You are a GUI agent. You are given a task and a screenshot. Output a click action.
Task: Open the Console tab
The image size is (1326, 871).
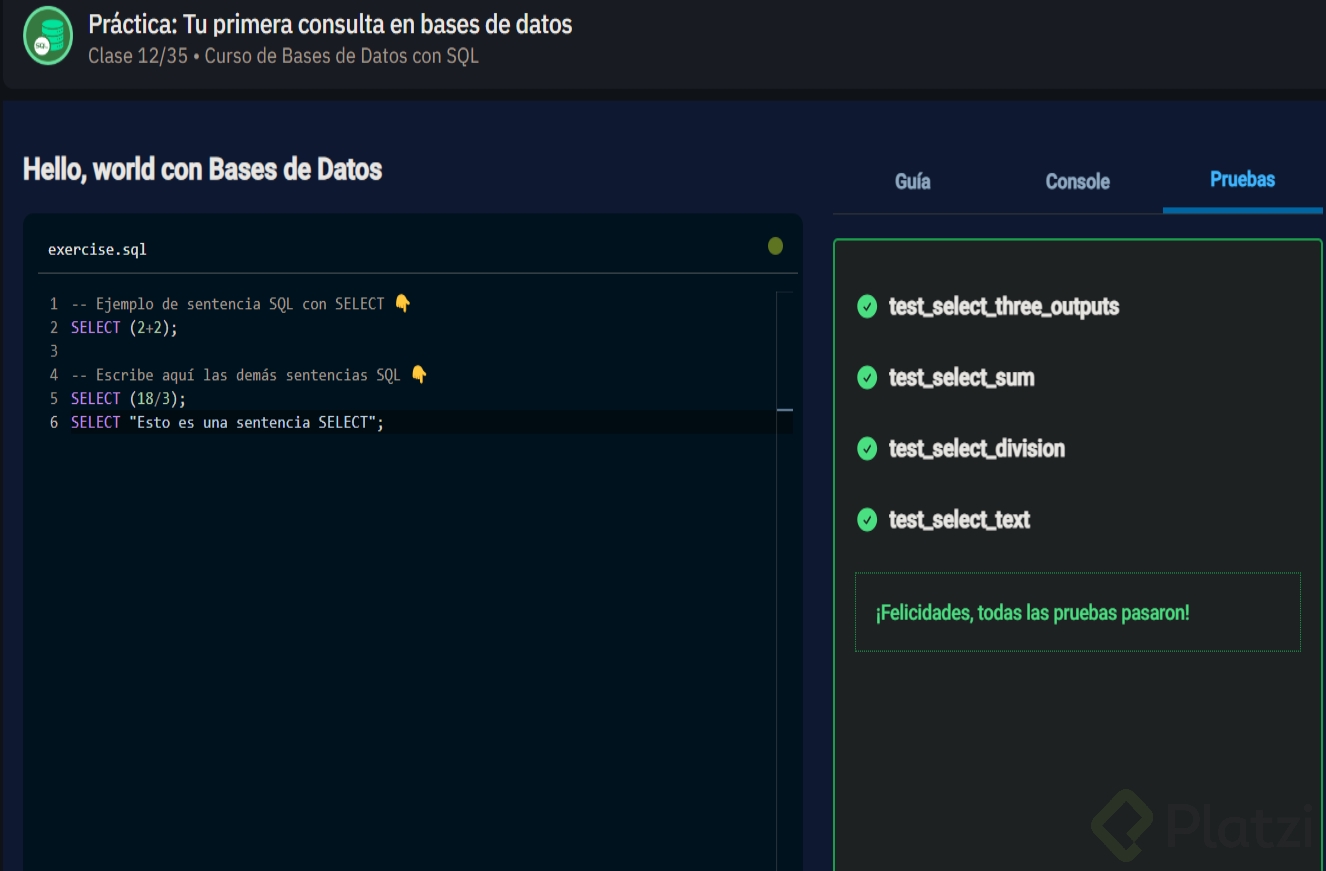[1077, 181]
